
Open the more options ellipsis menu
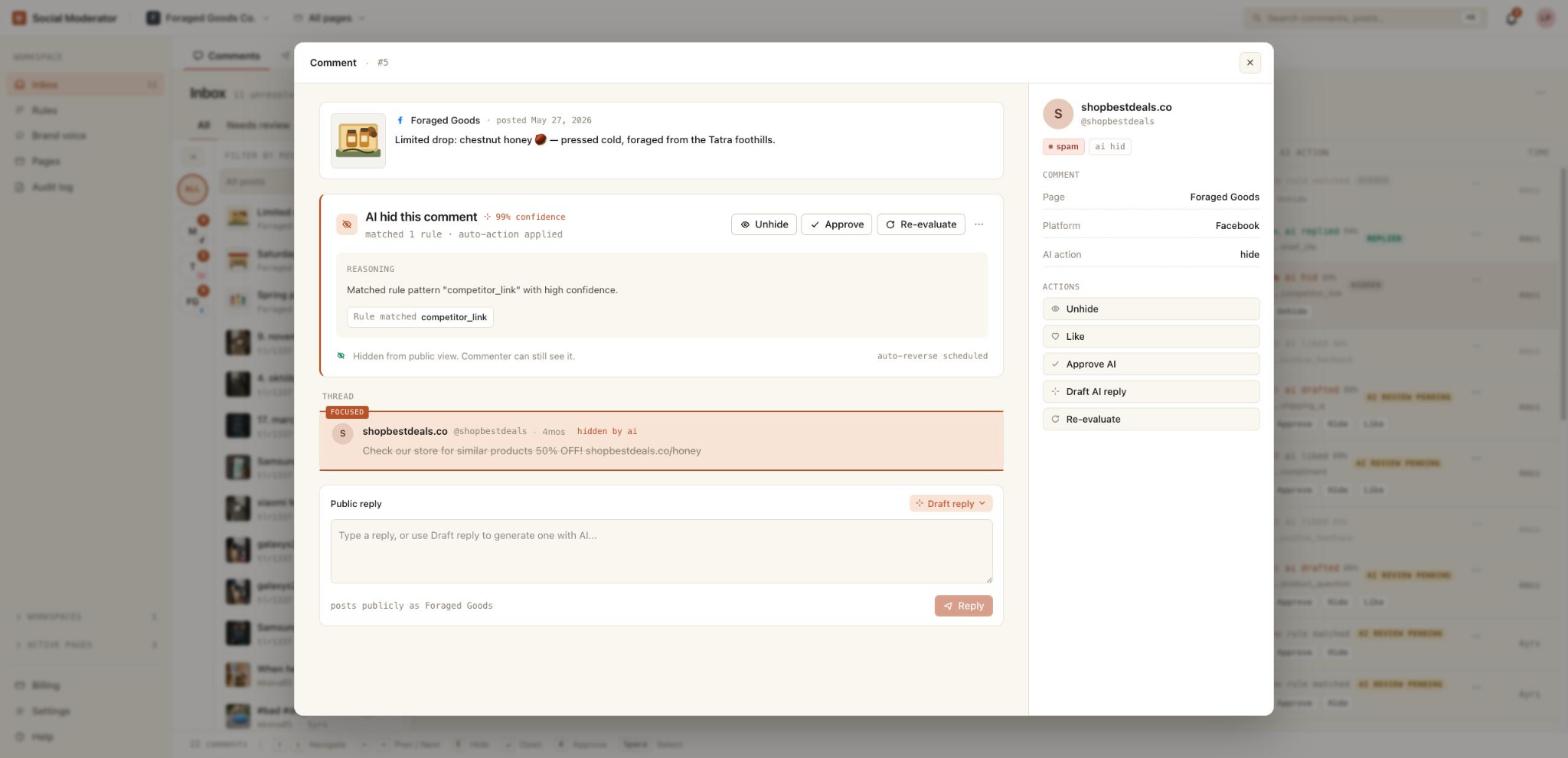979,225
